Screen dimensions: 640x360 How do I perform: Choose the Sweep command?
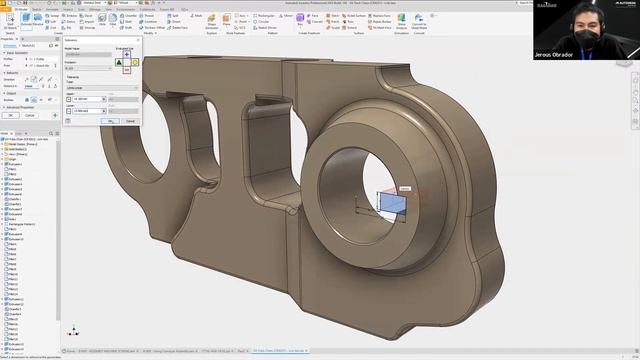[52, 16]
